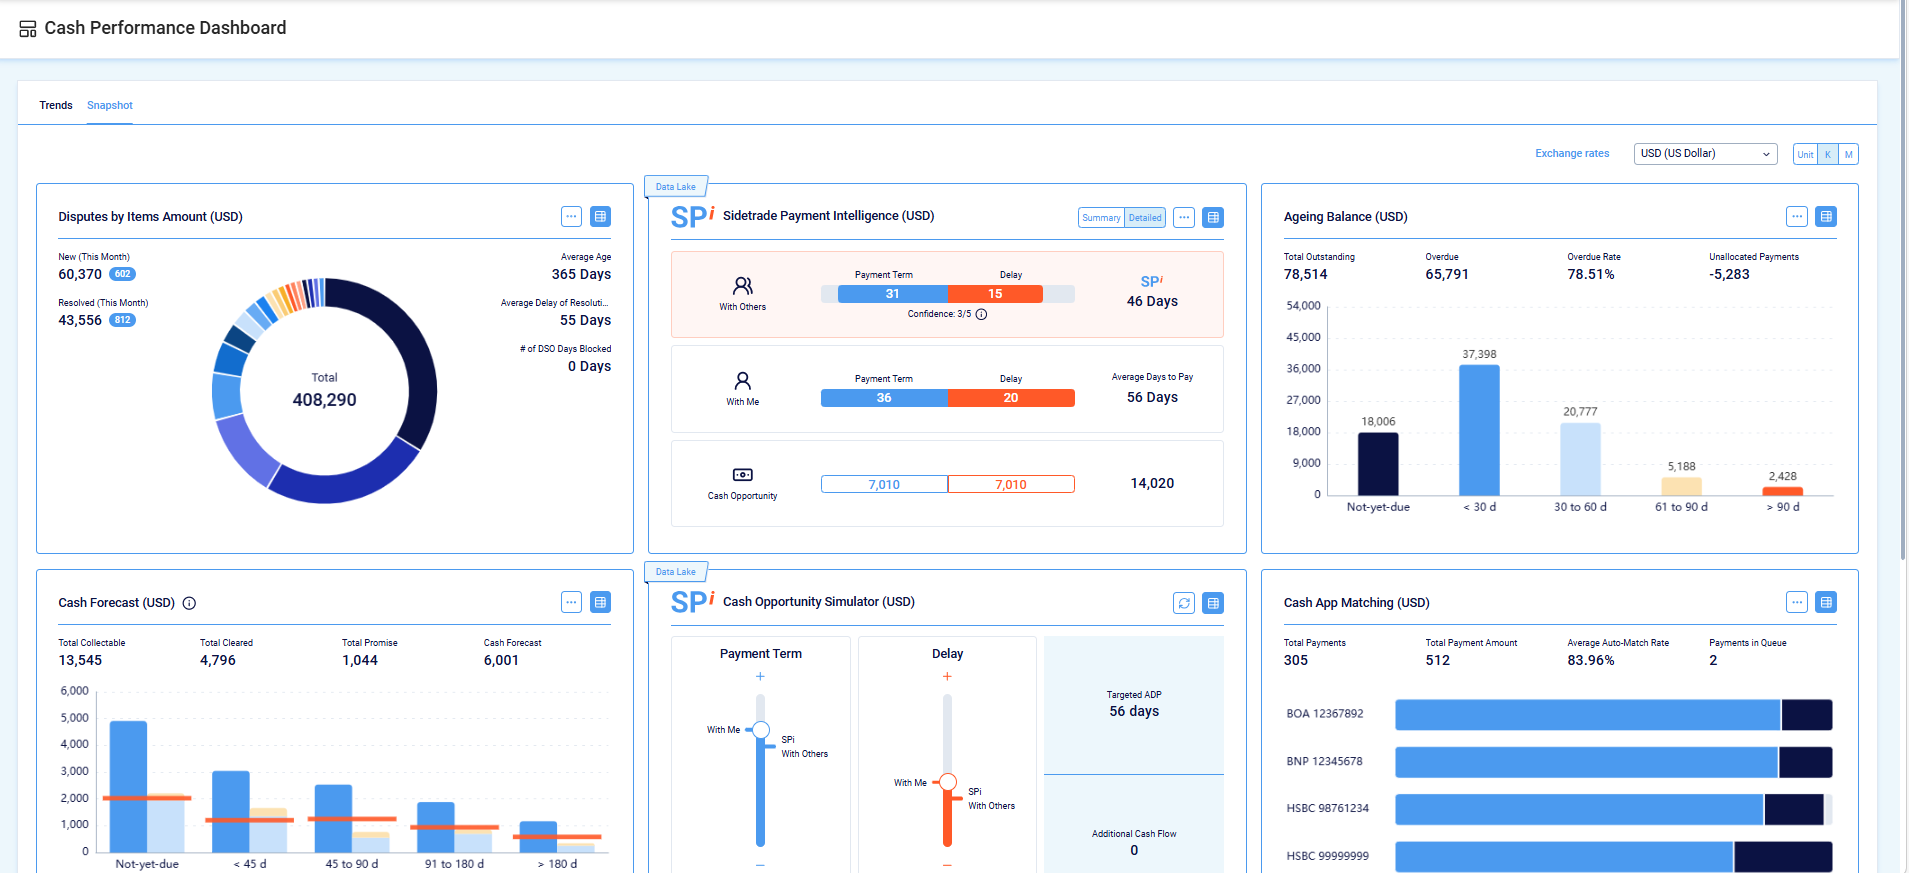Image resolution: width=1909 pixels, height=873 pixels.
Task: Open the Trends tab
Action: 56,105
